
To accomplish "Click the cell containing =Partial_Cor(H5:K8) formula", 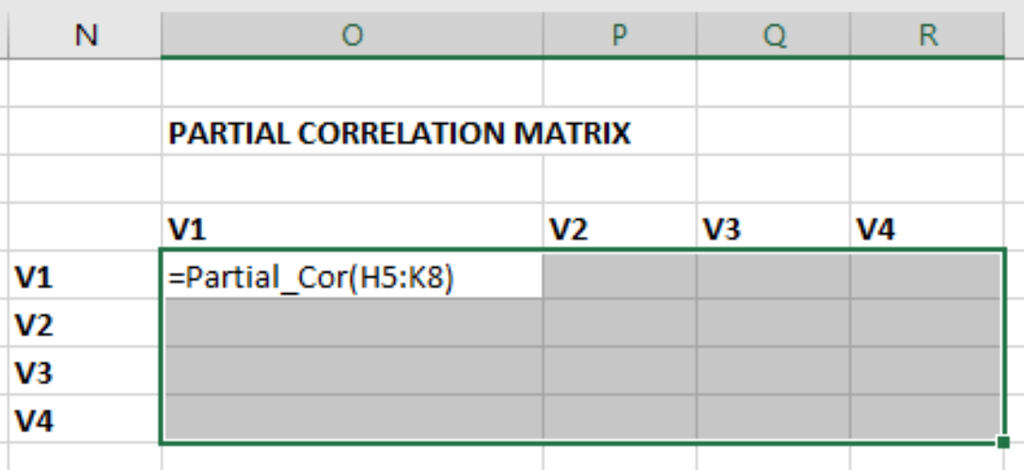I will coord(352,277).
